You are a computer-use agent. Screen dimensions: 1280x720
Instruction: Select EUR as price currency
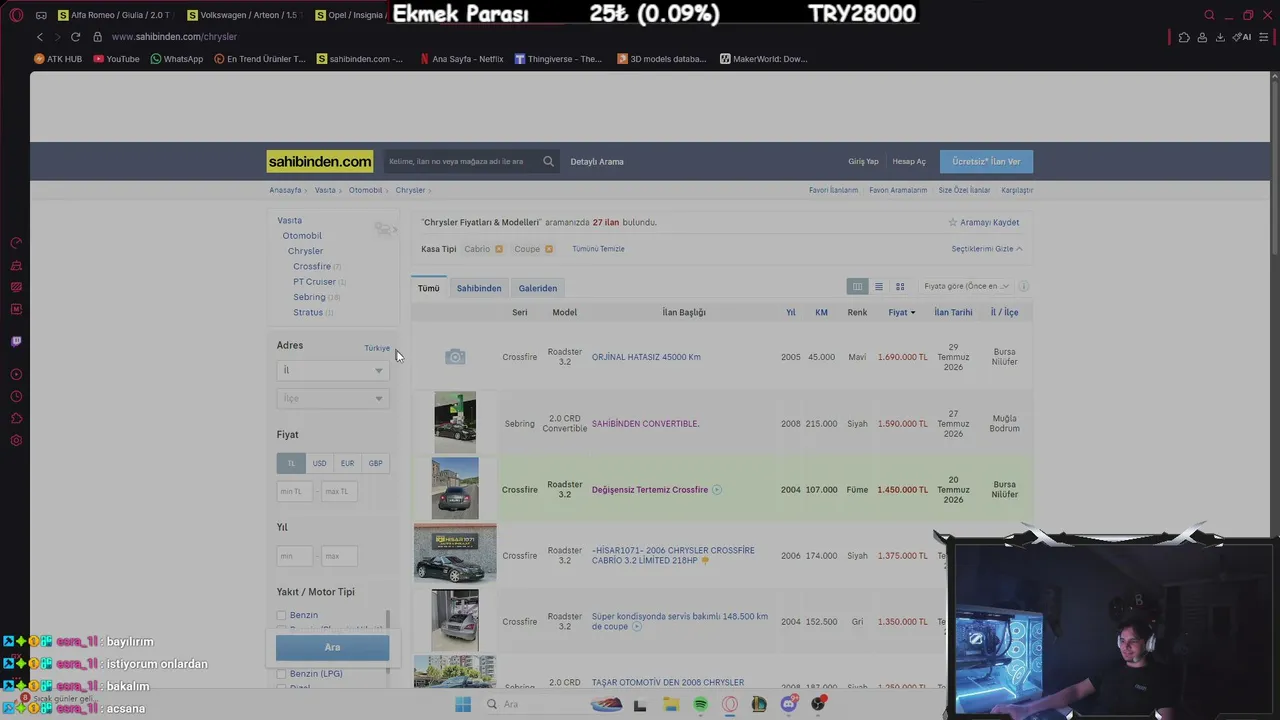click(x=347, y=463)
